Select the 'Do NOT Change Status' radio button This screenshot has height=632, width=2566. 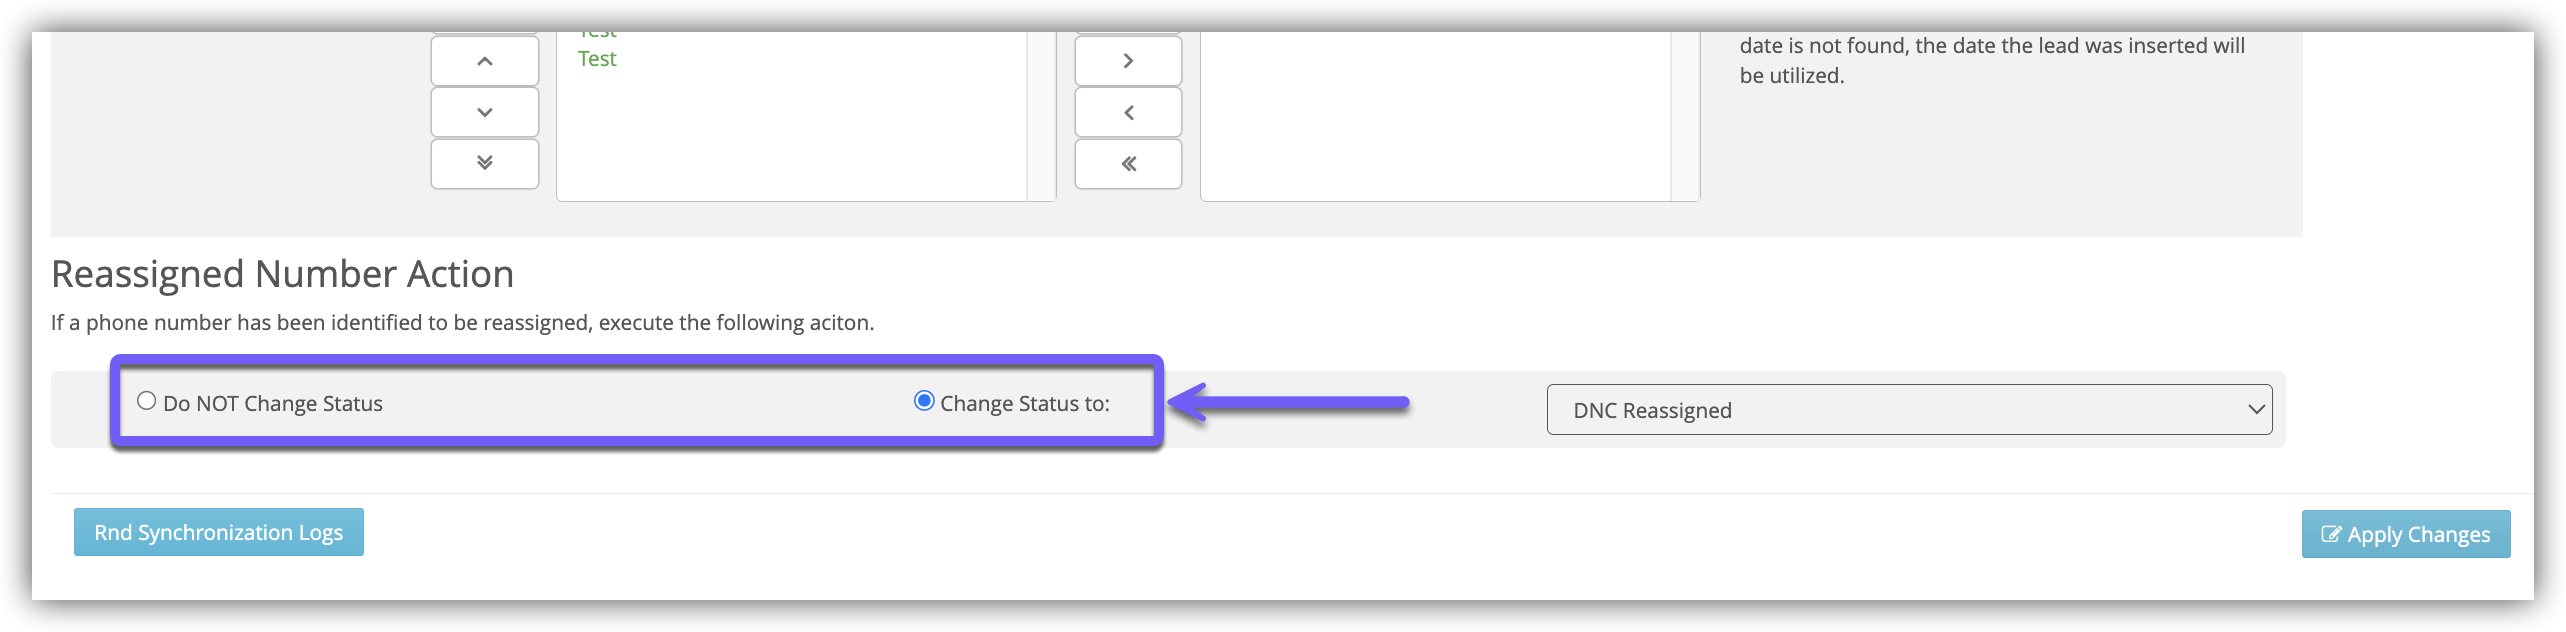tap(147, 401)
